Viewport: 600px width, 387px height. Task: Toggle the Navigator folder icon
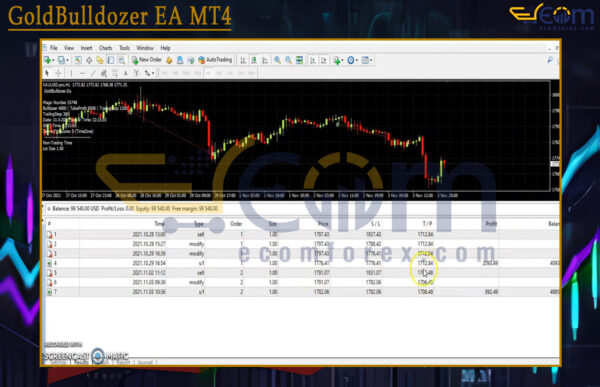coord(99,60)
